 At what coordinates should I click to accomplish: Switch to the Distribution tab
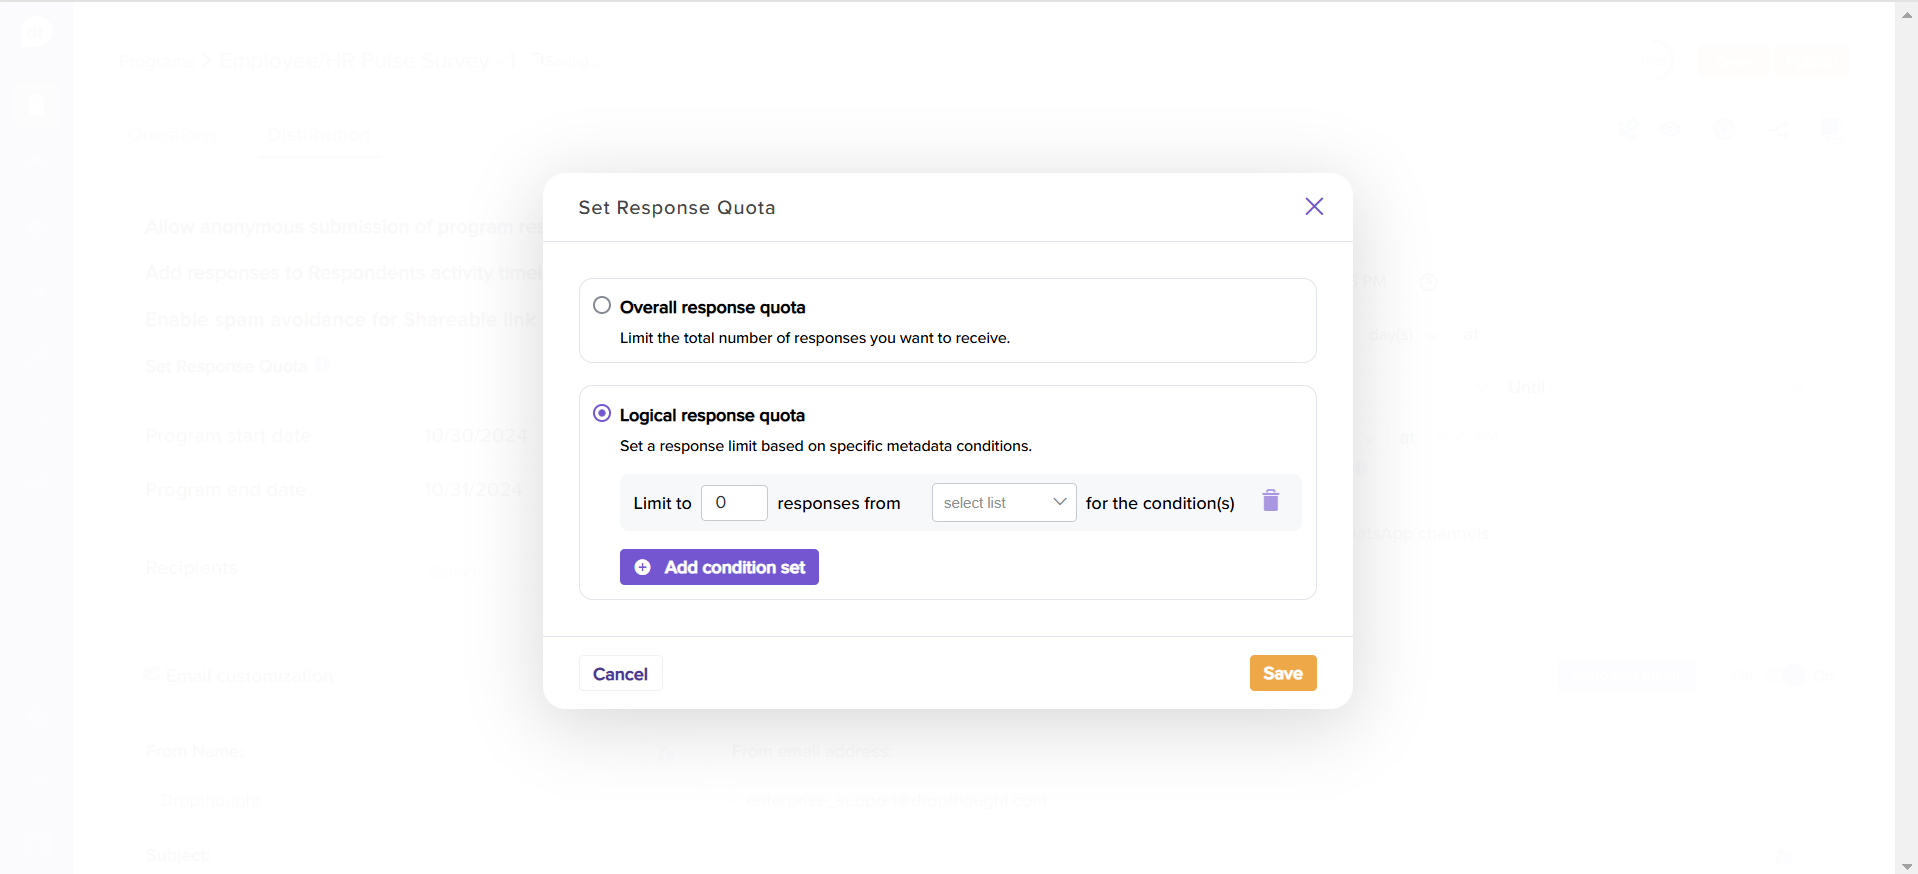[318, 135]
